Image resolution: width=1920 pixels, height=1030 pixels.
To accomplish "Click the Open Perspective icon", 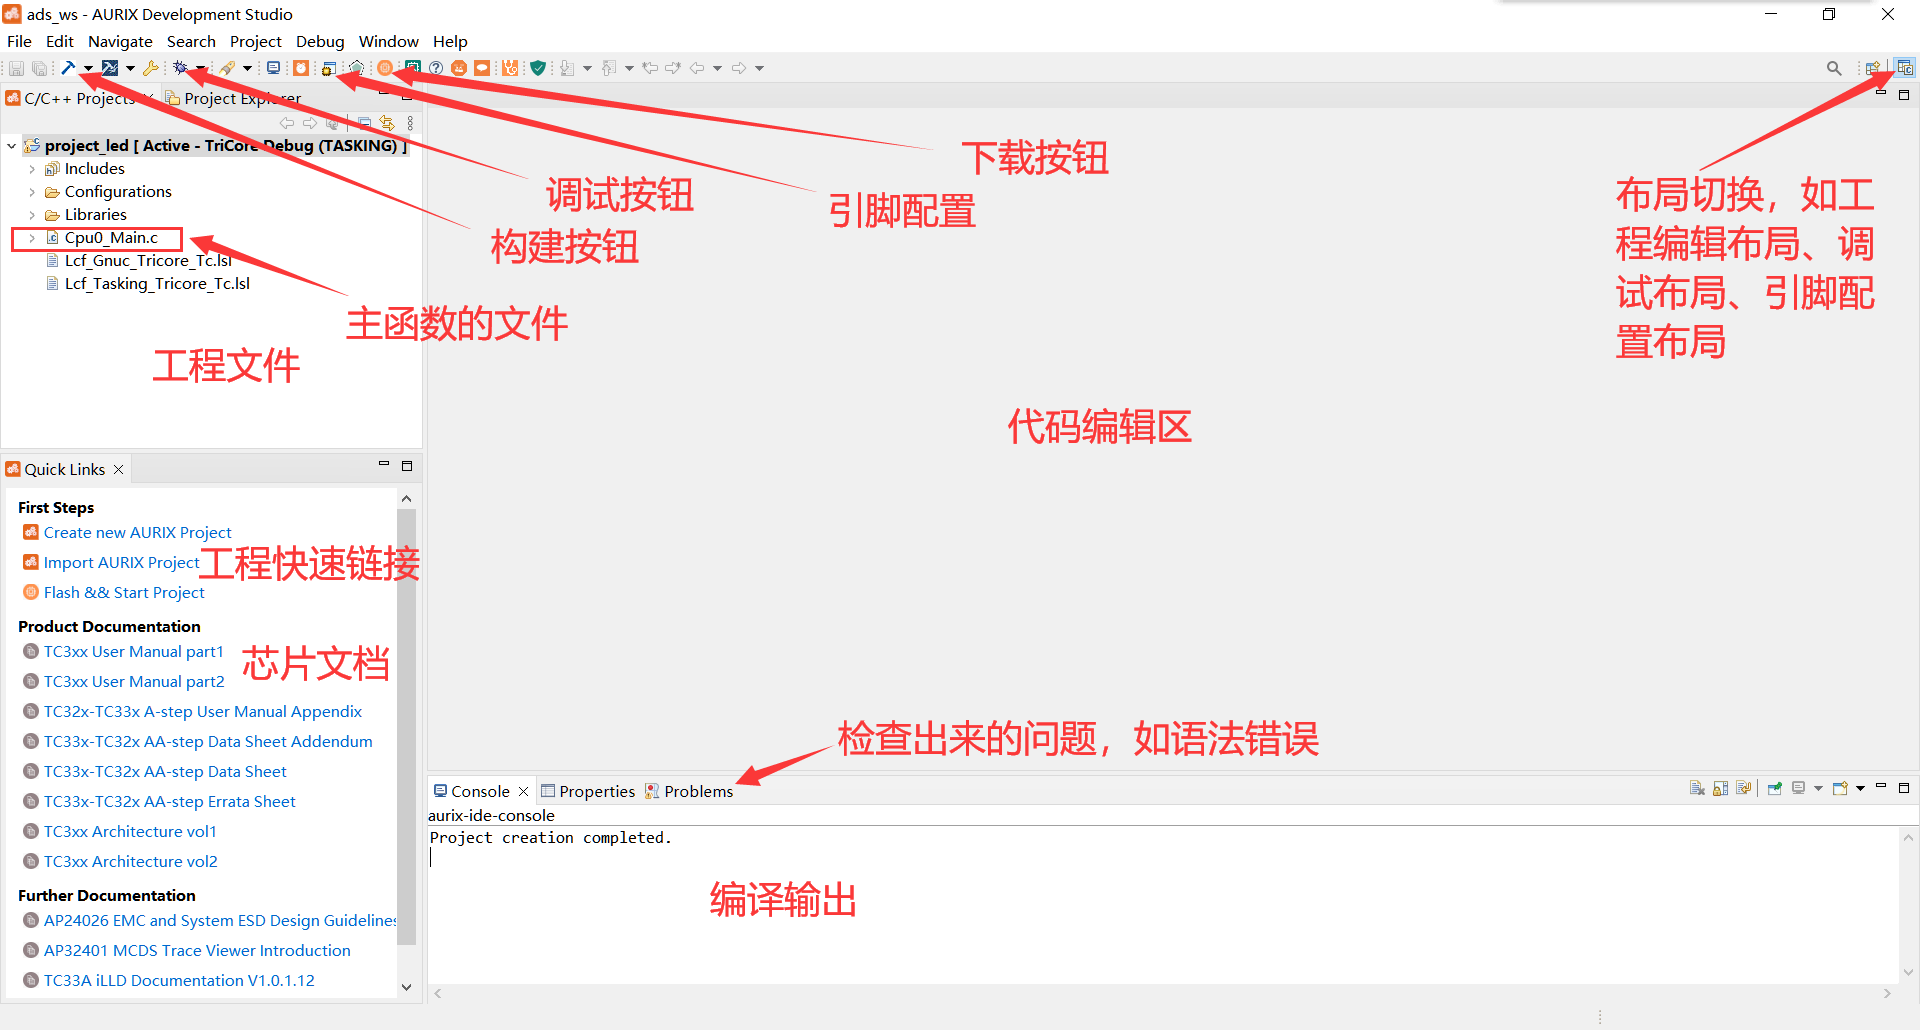I will click(x=1873, y=68).
